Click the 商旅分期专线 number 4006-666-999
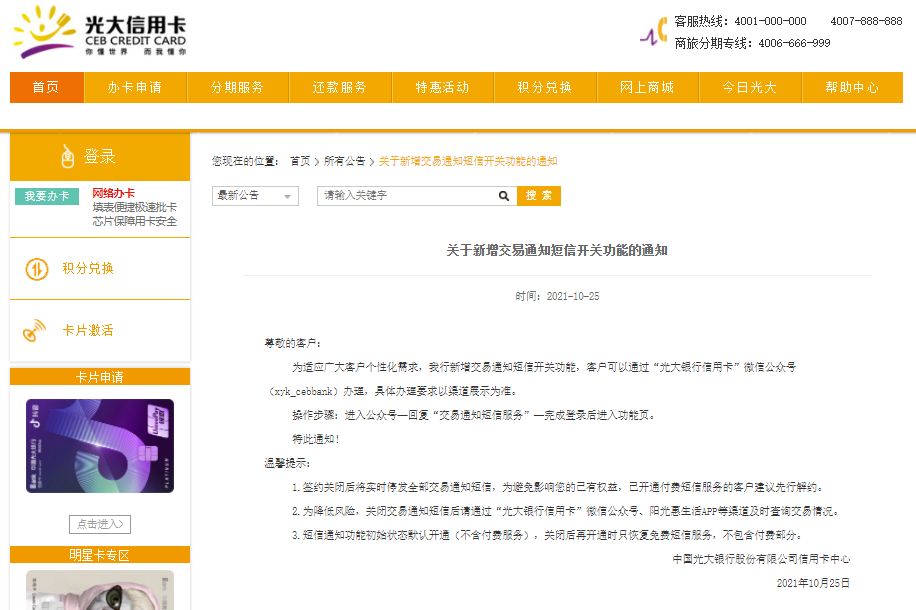Screen dimensions: 916x610 coord(794,43)
